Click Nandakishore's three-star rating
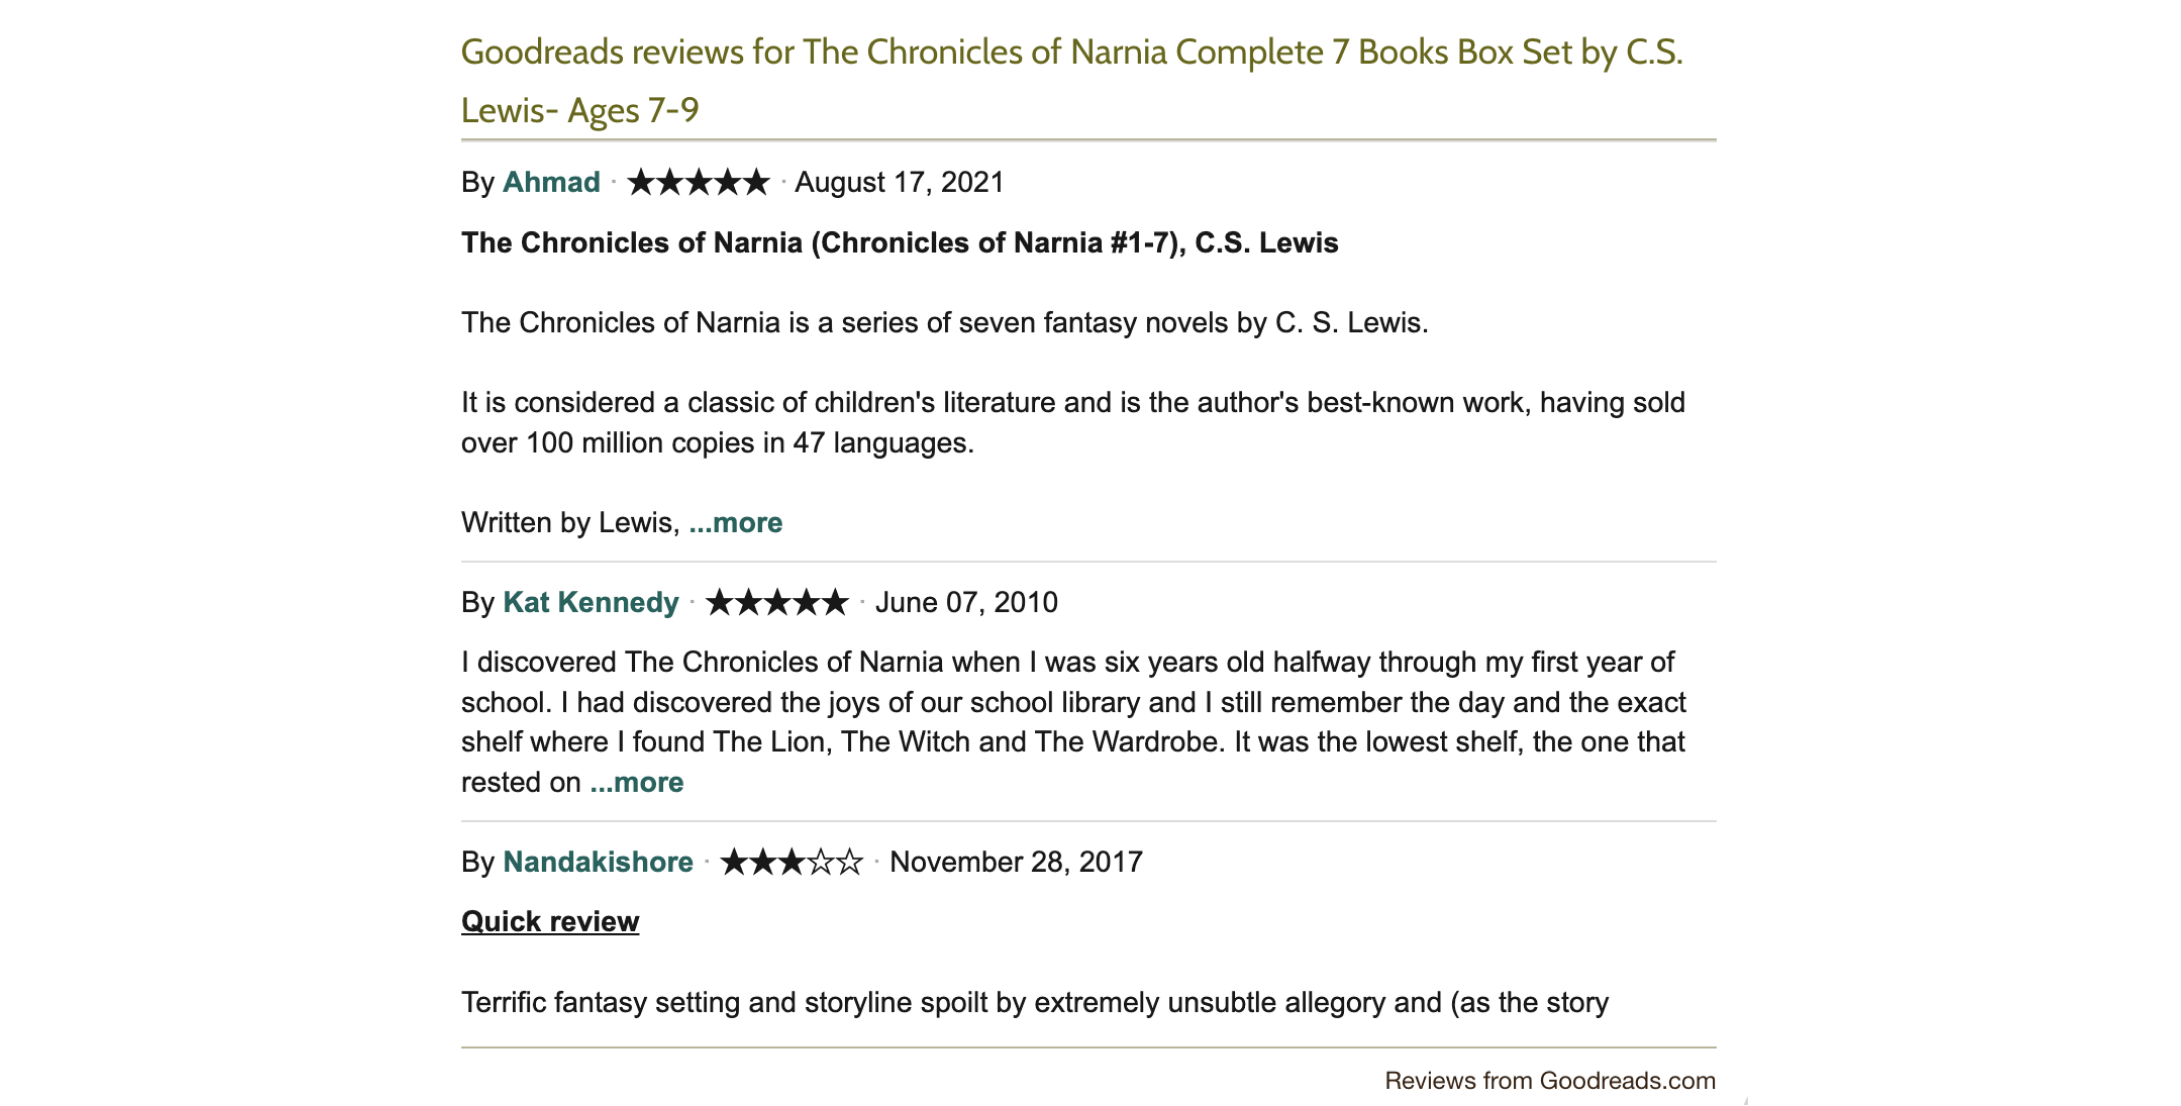The height and width of the screenshot is (1106, 2181). tap(791, 862)
